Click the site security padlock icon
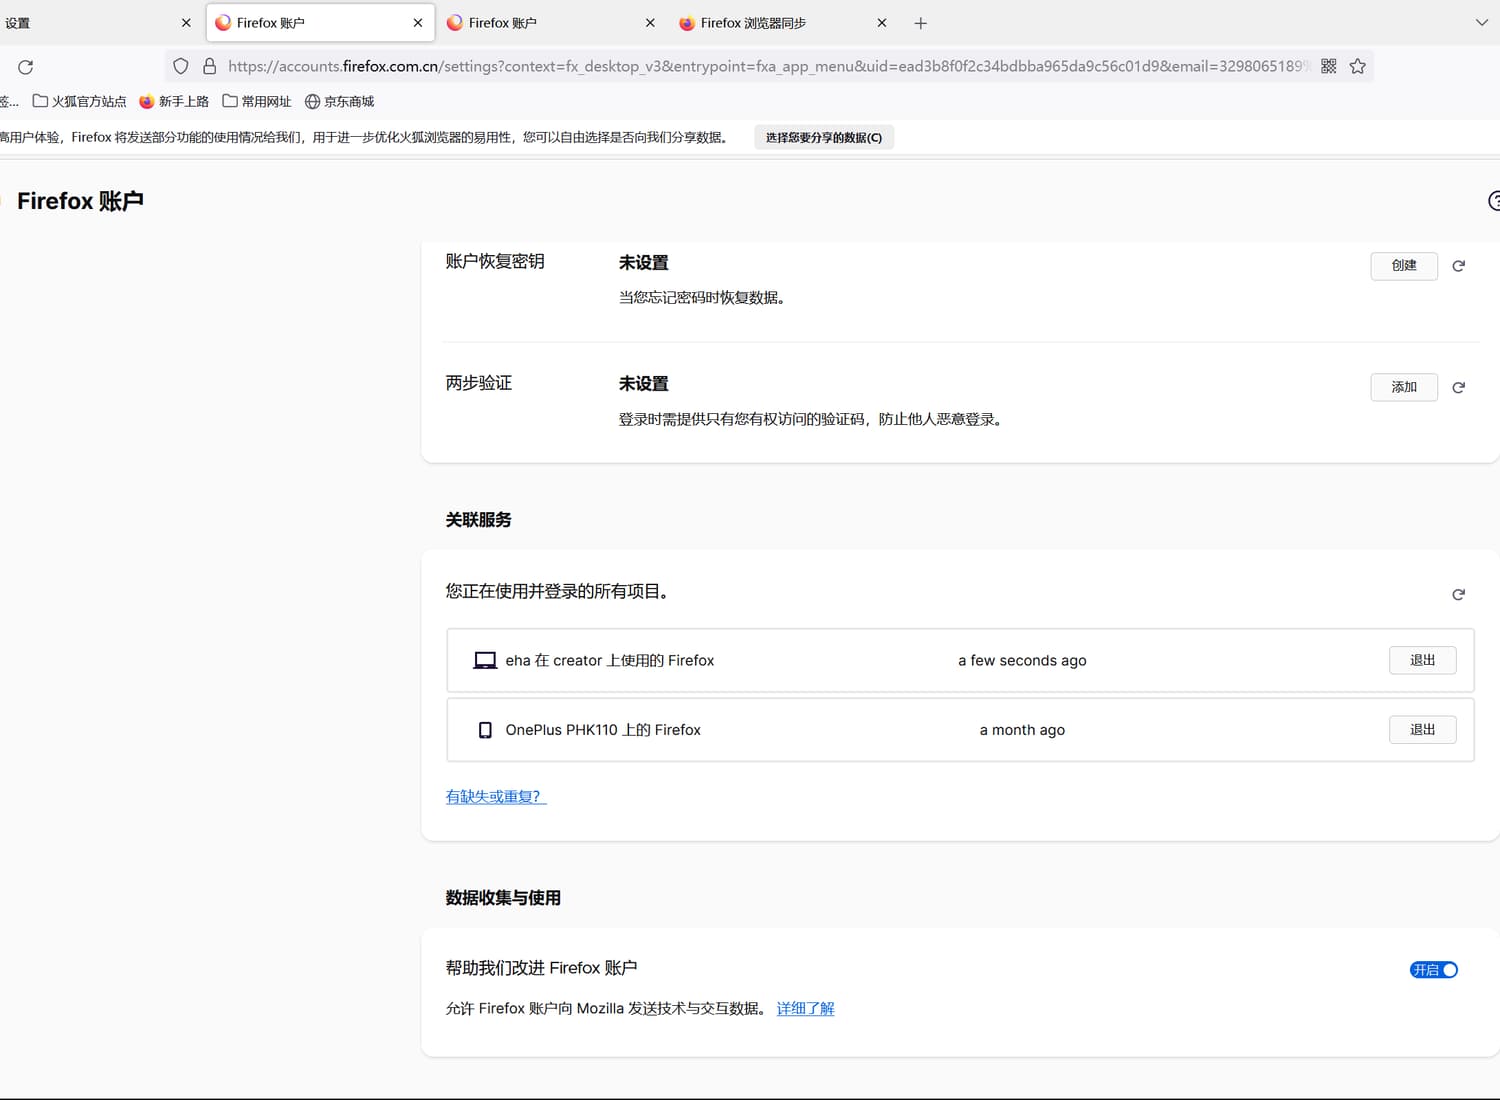Viewport: 1500px width, 1100px height. click(x=209, y=66)
